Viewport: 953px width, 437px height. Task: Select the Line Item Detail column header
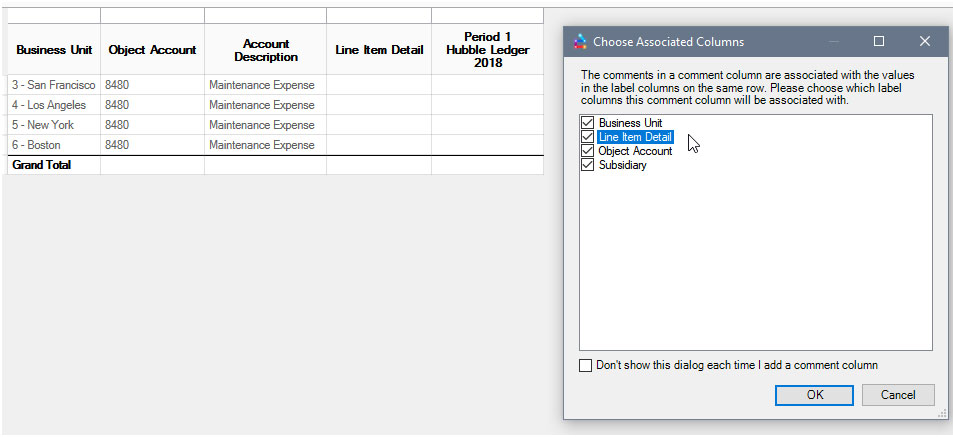[379, 50]
